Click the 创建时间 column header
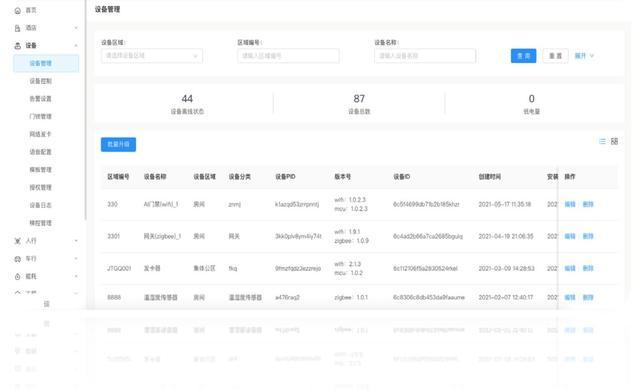The image size is (640, 389). coord(490,177)
